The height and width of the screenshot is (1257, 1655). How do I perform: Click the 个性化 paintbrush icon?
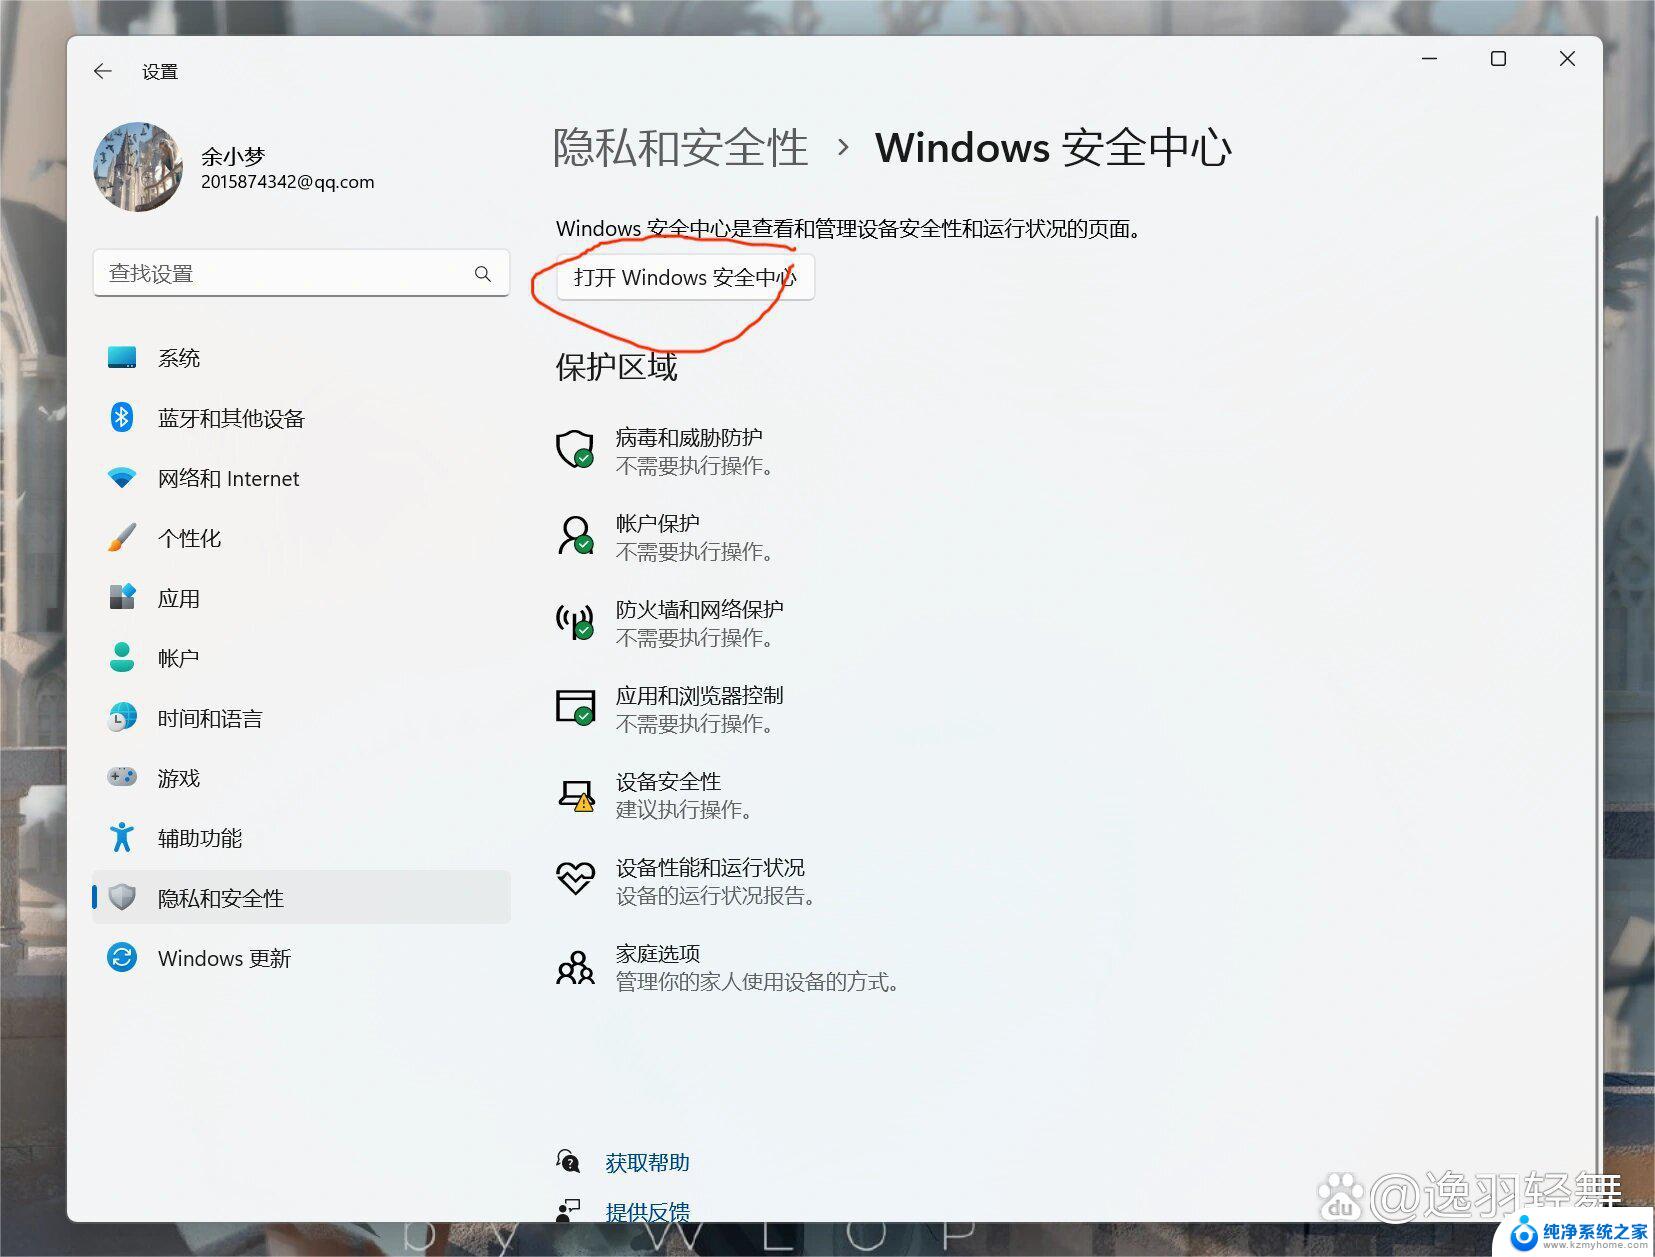point(122,538)
